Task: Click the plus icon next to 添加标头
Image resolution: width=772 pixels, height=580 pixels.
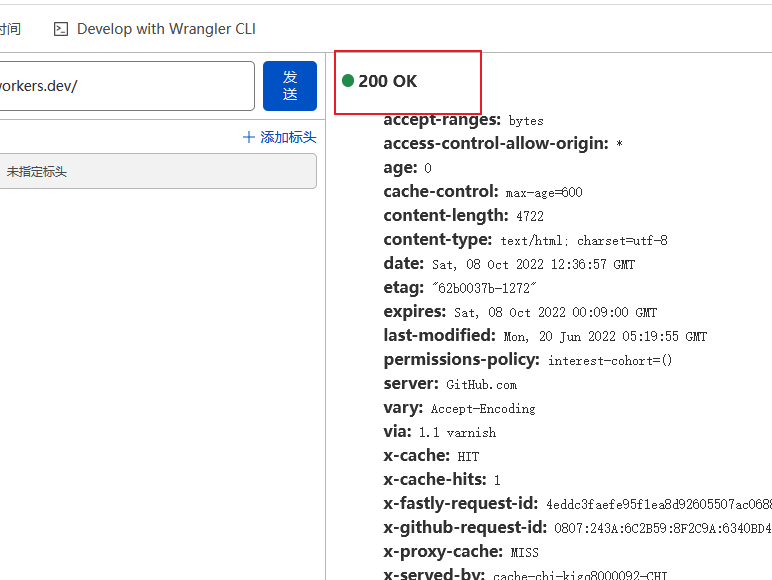Action: click(249, 137)
